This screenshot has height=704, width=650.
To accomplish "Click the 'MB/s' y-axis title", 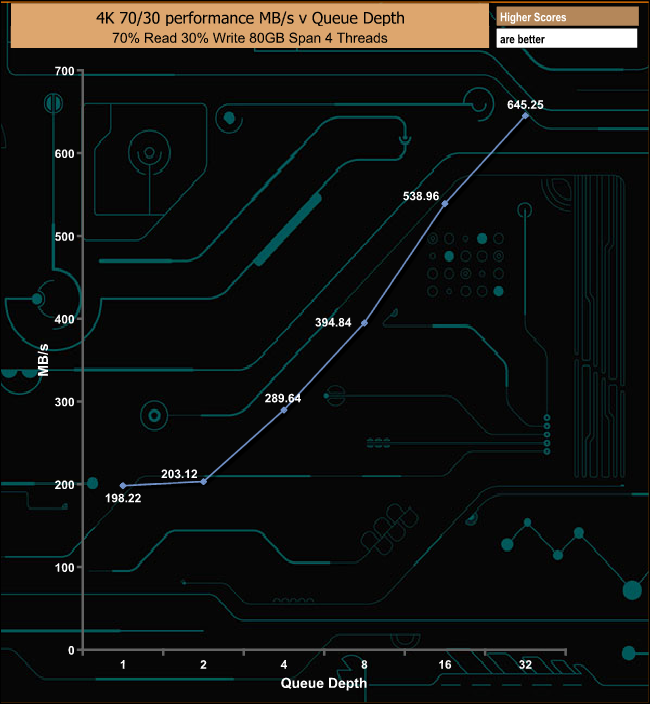I will (43, 358).
